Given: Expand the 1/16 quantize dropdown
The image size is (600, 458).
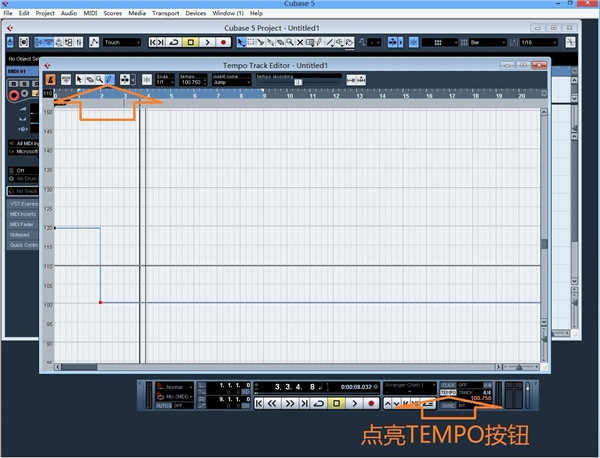Looking at the screenshot, I should pyautogui.click(x=538, y=43).
